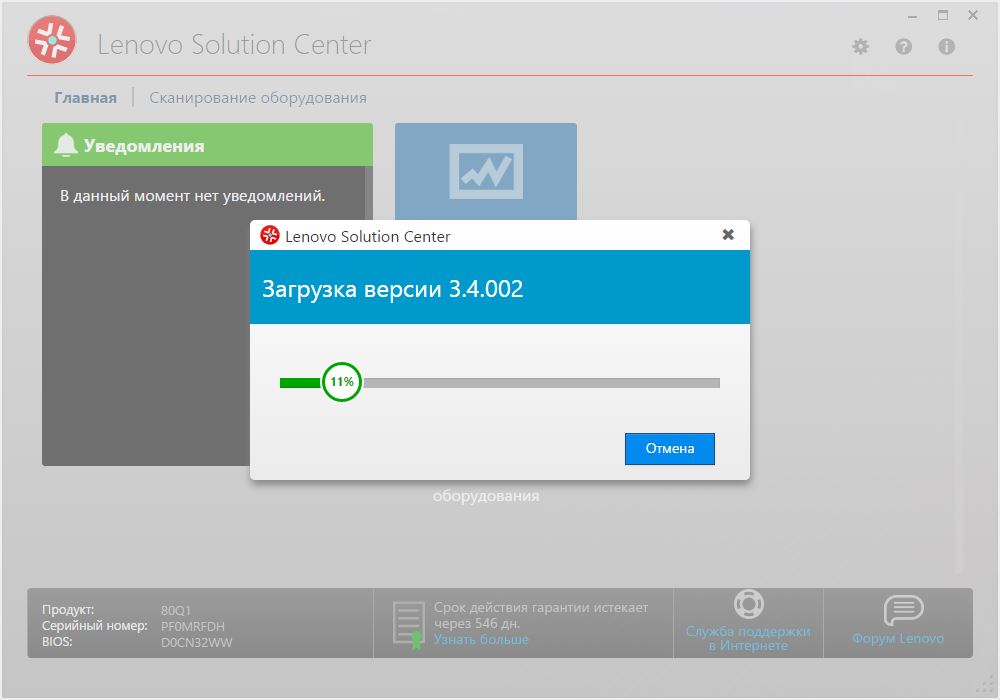Click the Уведомления panel header
Viewport: 1000px width, 700px height.
pos(207,145)
